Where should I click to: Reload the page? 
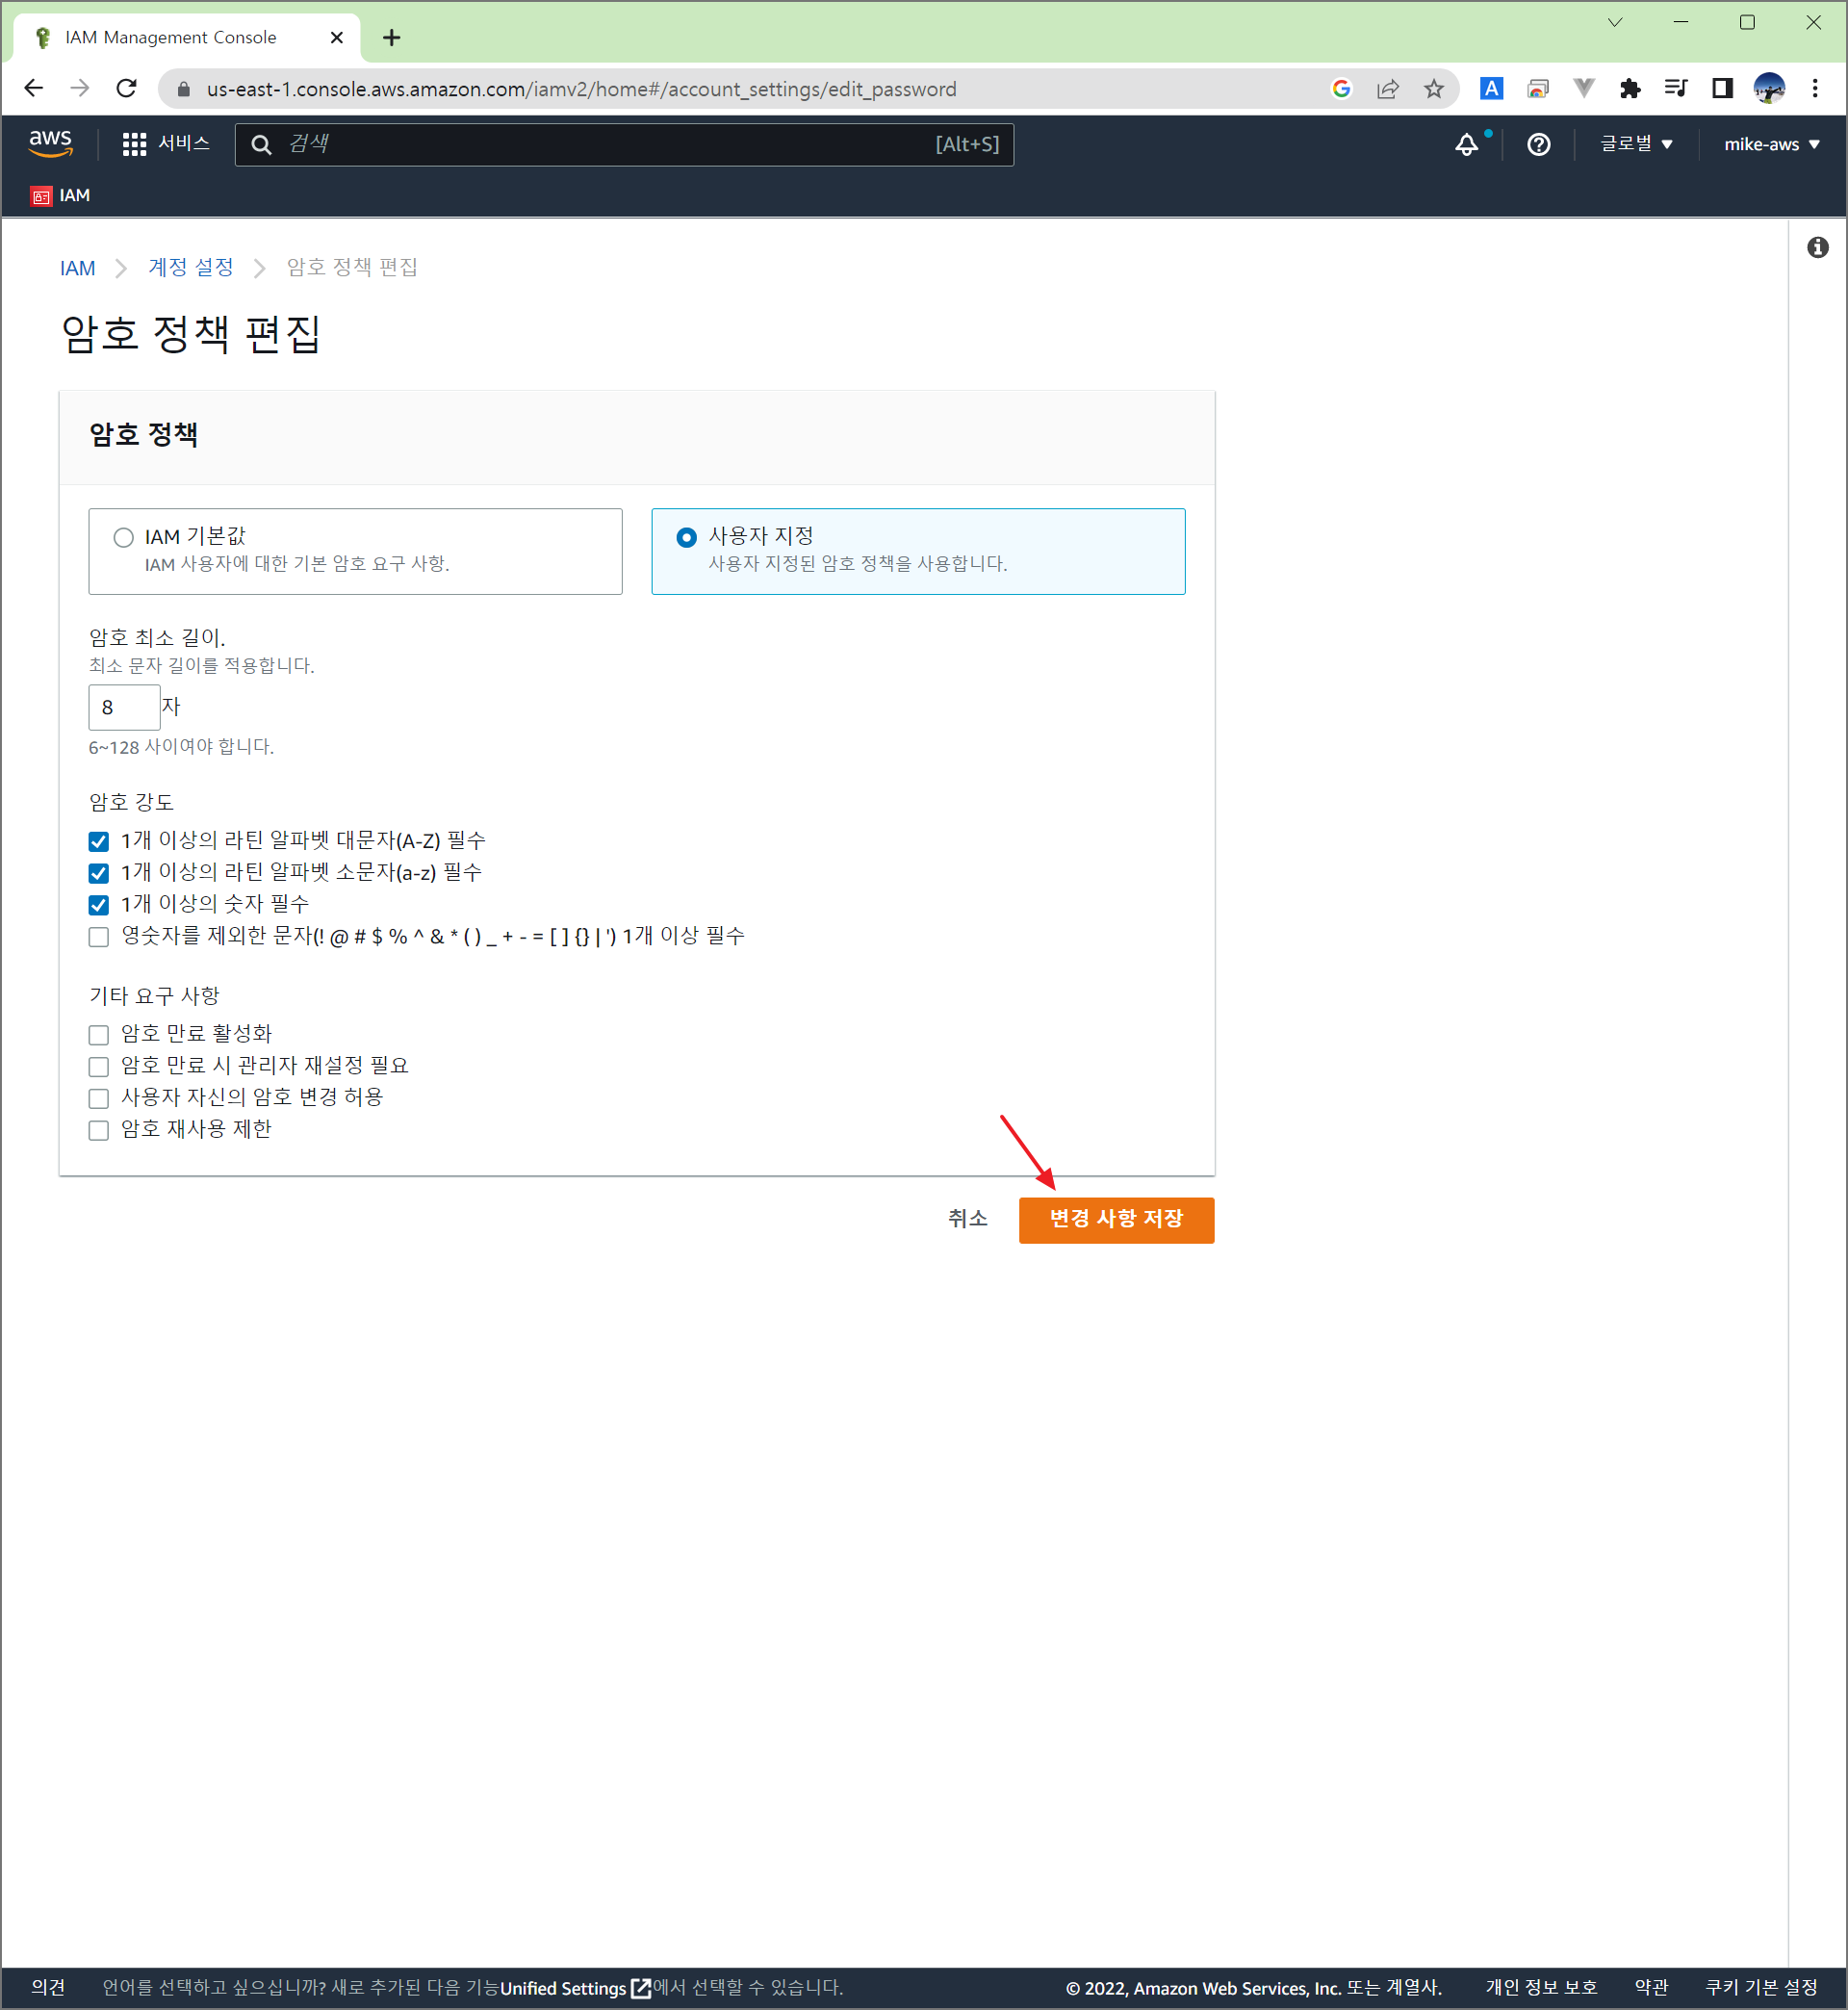[x=126, y=89]
